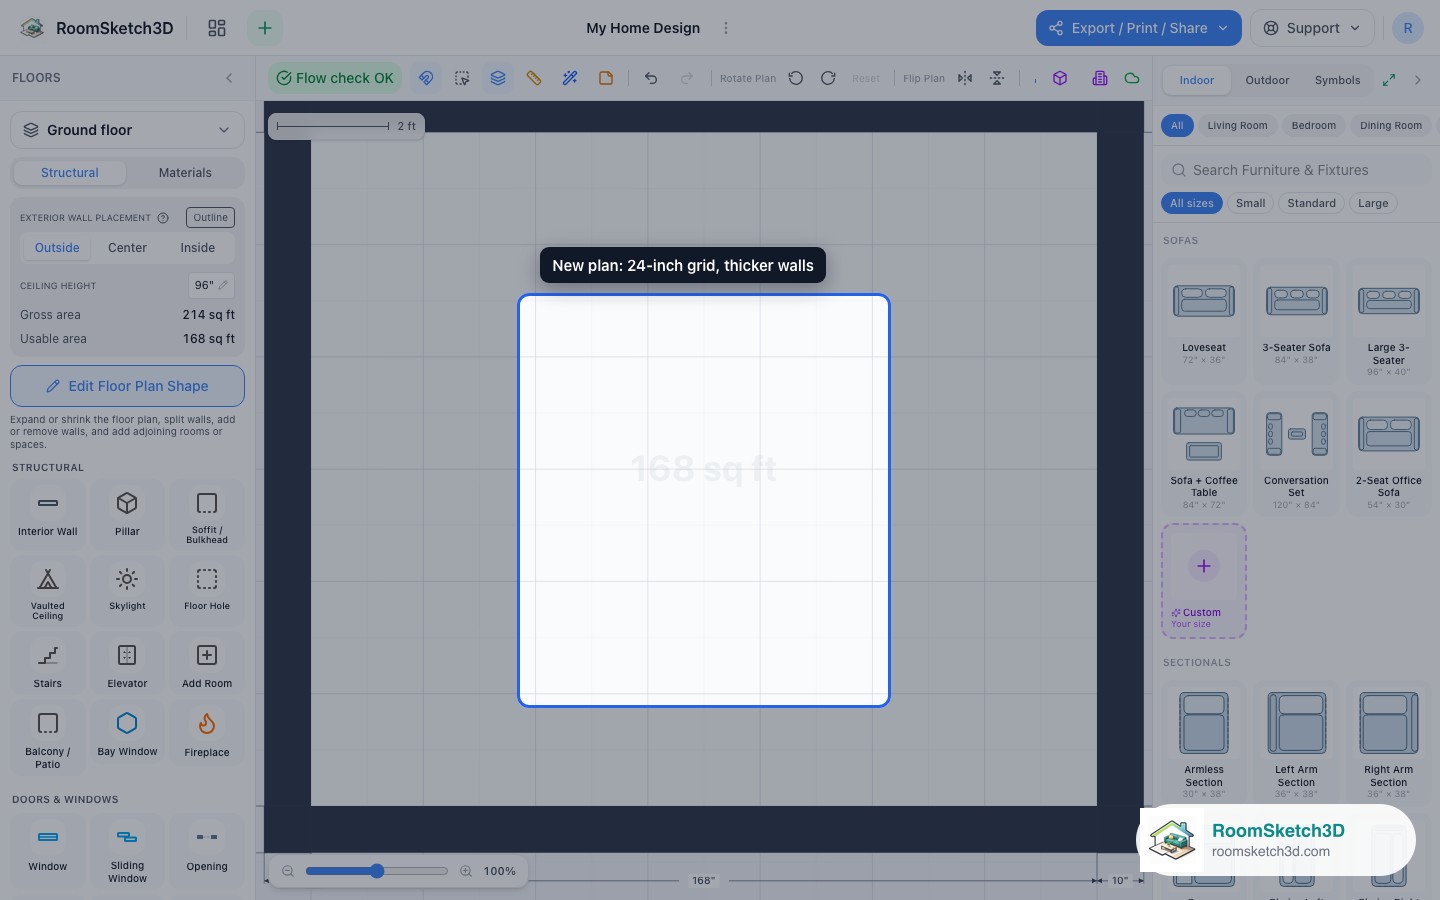
Task: Click the orange sticky note icon
Action: coord(606,78)
